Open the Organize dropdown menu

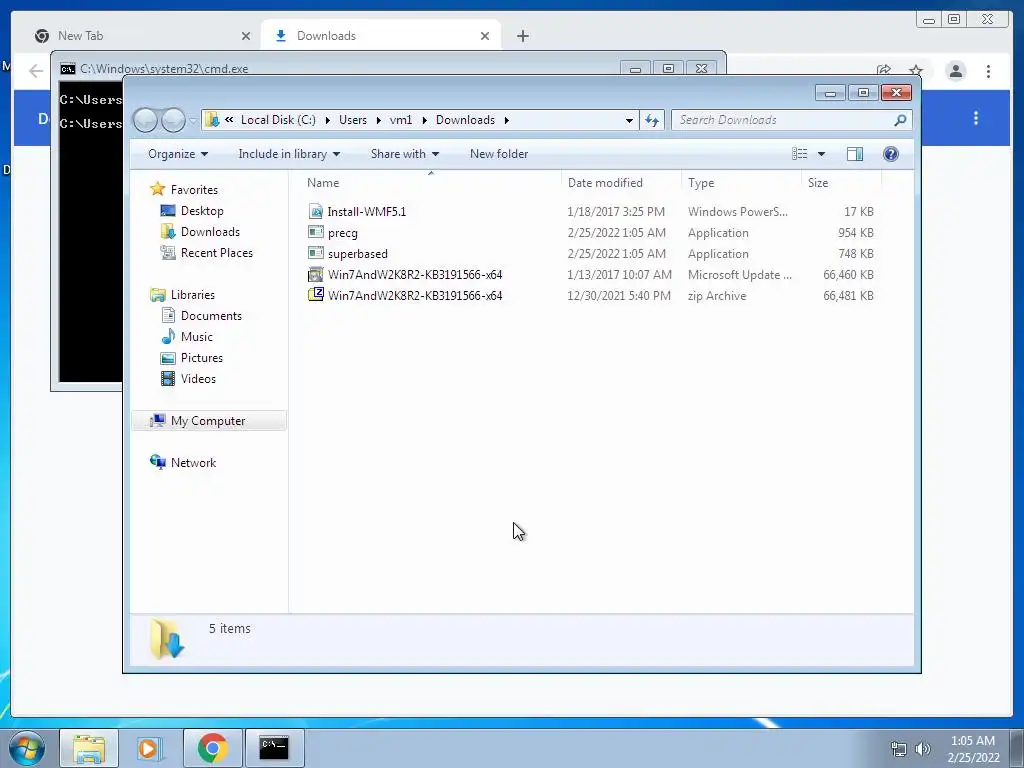coord(178,153)
